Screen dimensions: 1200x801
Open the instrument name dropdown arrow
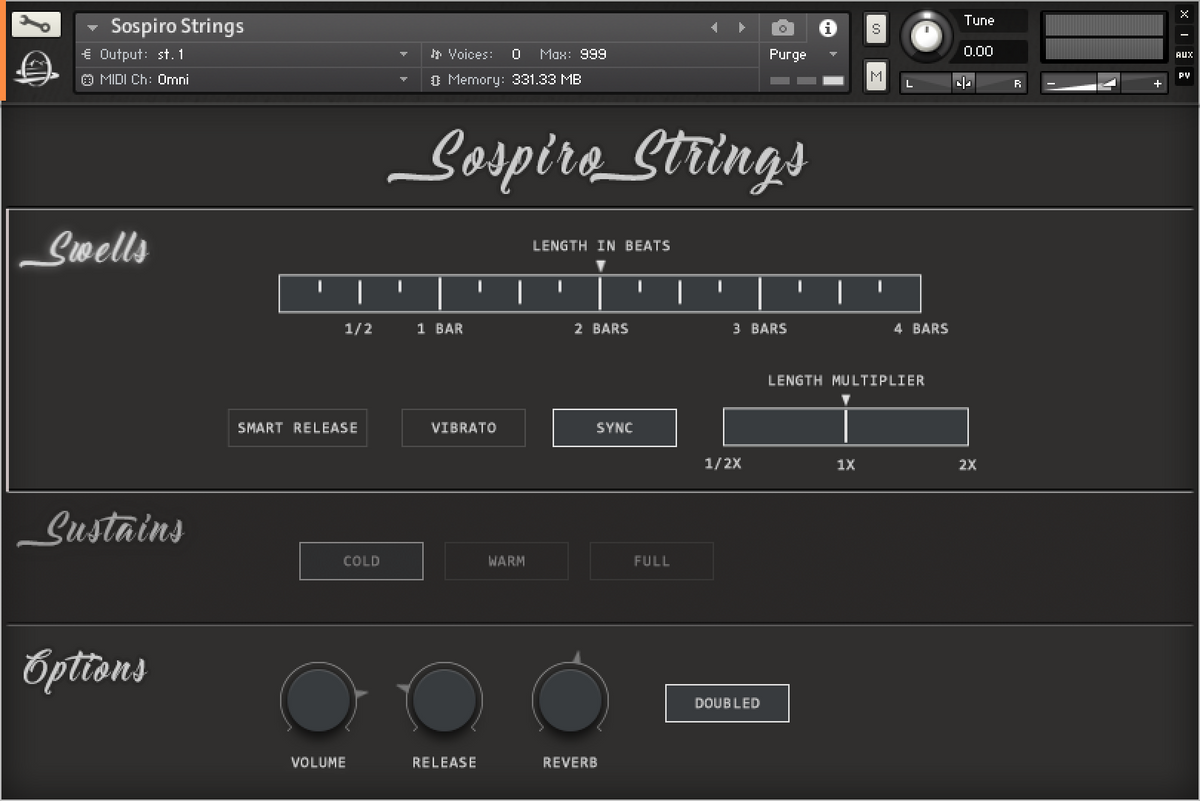[x=93, y=28]
